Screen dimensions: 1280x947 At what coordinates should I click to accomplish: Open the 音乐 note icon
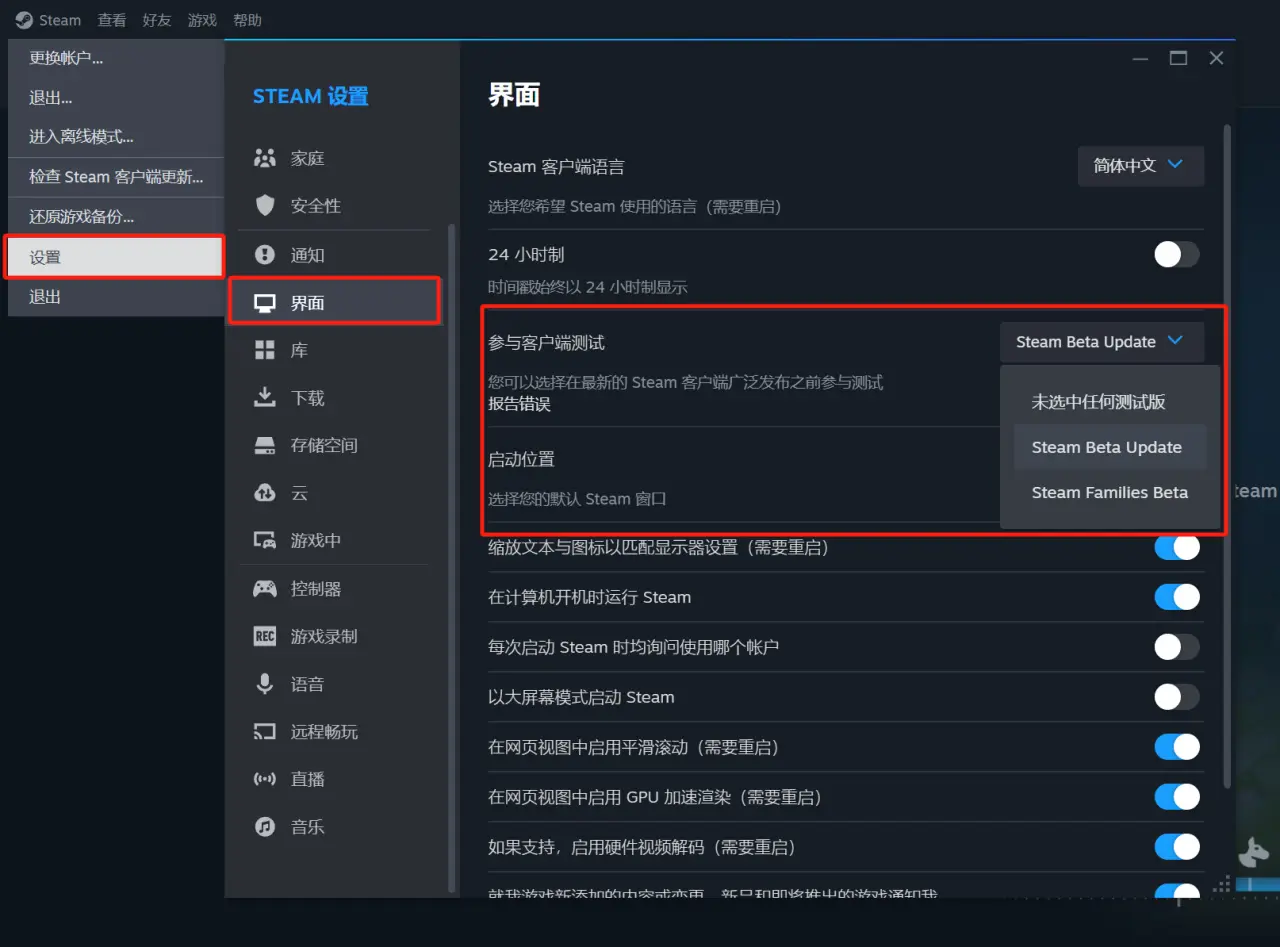coord(265,827)
